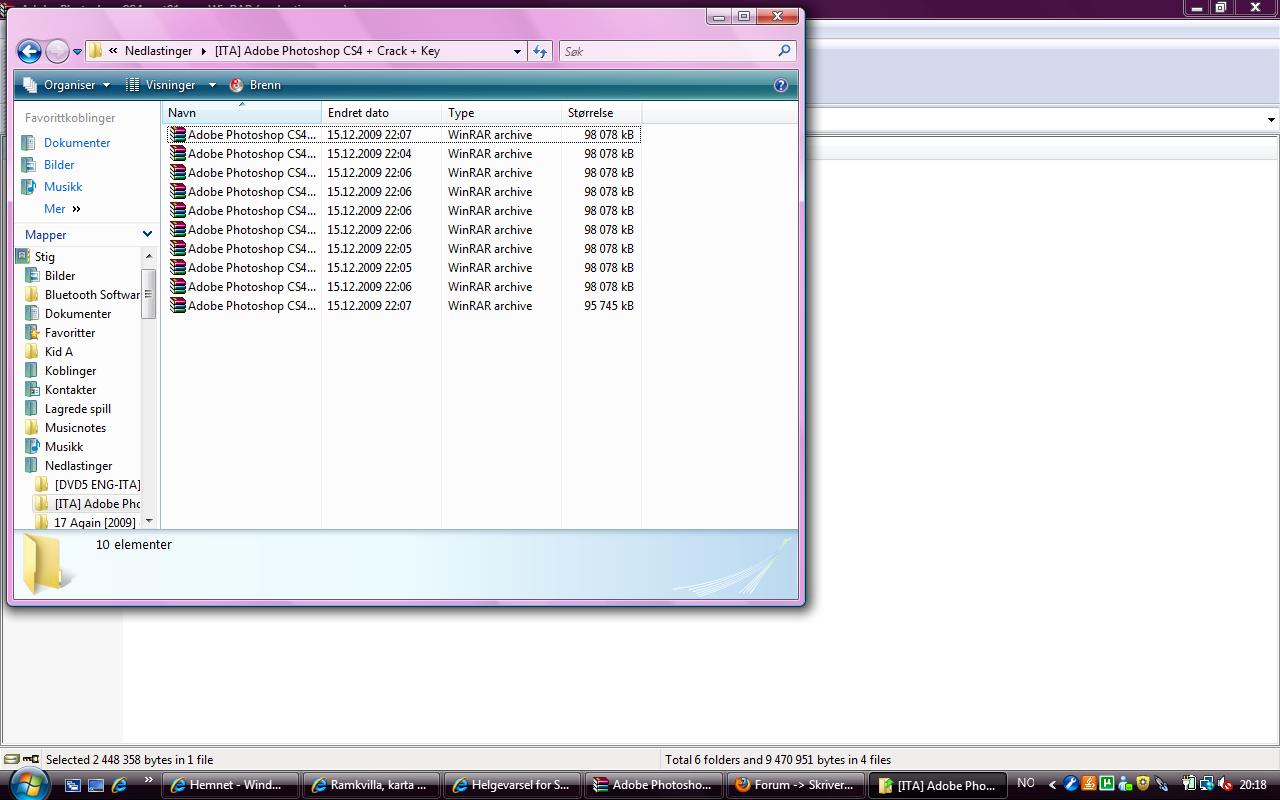Click the folder tree scrollbar down arrow
This screenshot has width=1280, height=800.
pos(149,521)
